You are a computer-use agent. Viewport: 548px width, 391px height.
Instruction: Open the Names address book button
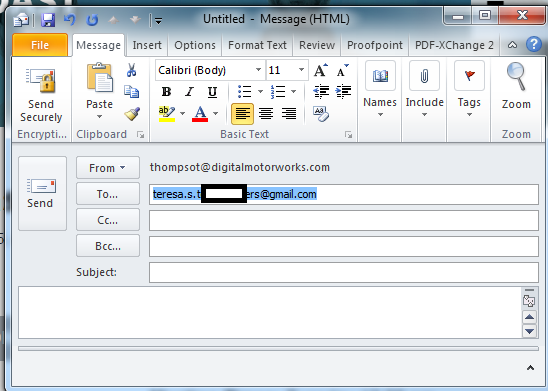pos(380,89)
